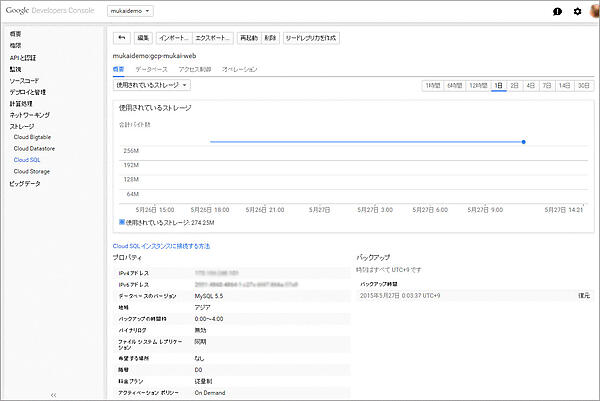Image resolution: width=600 pixels, height=401 pixels.
Task: Click the Google Developers Console logo
Action: coord(50,10)
